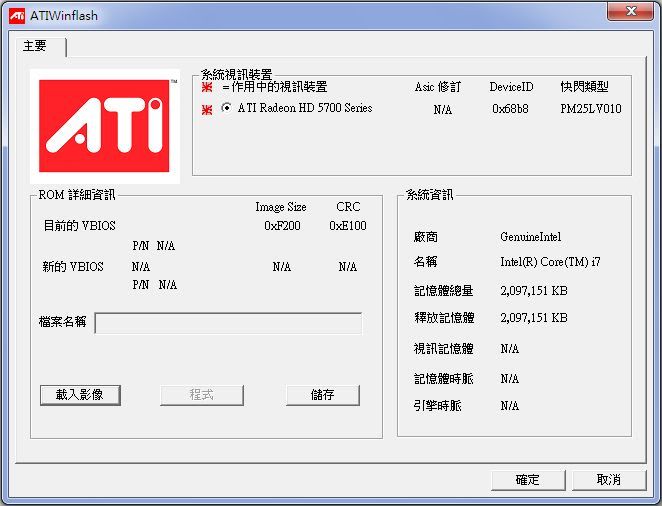662x506 pixels.
Task: Close the ATIWinflash window
Action: click(x=630, y=11)
